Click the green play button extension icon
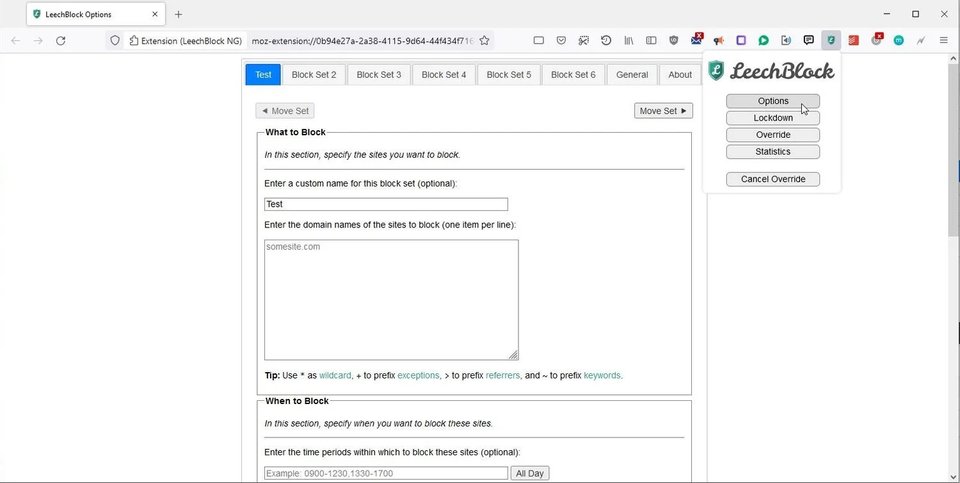This screenshot has height=483, width=960. pos(763,40)
